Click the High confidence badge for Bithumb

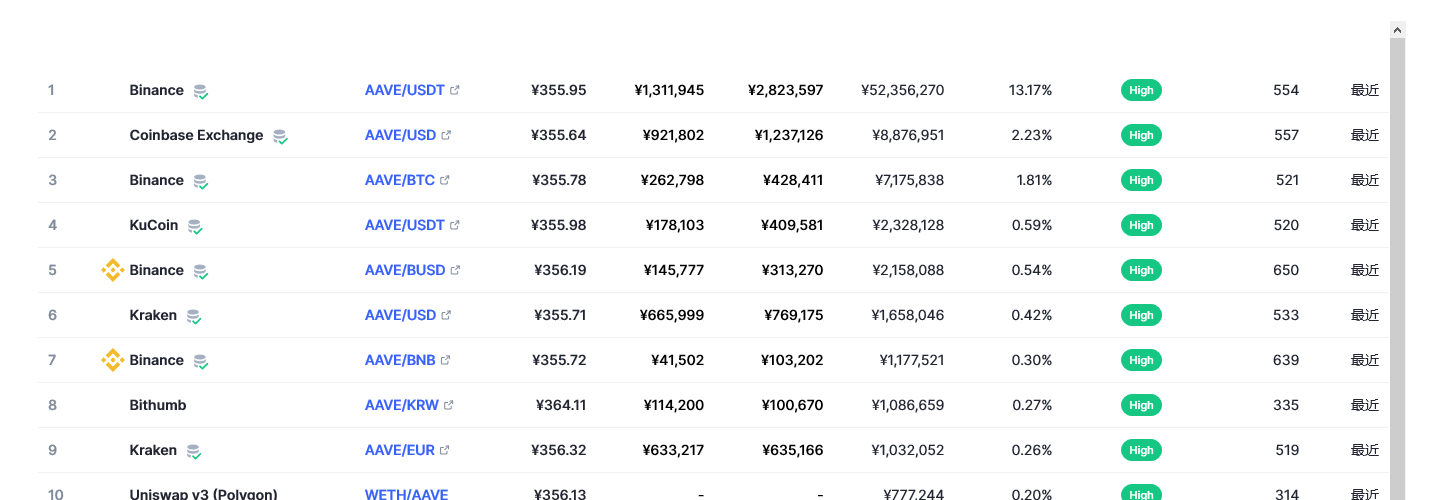coord(1141,405)
